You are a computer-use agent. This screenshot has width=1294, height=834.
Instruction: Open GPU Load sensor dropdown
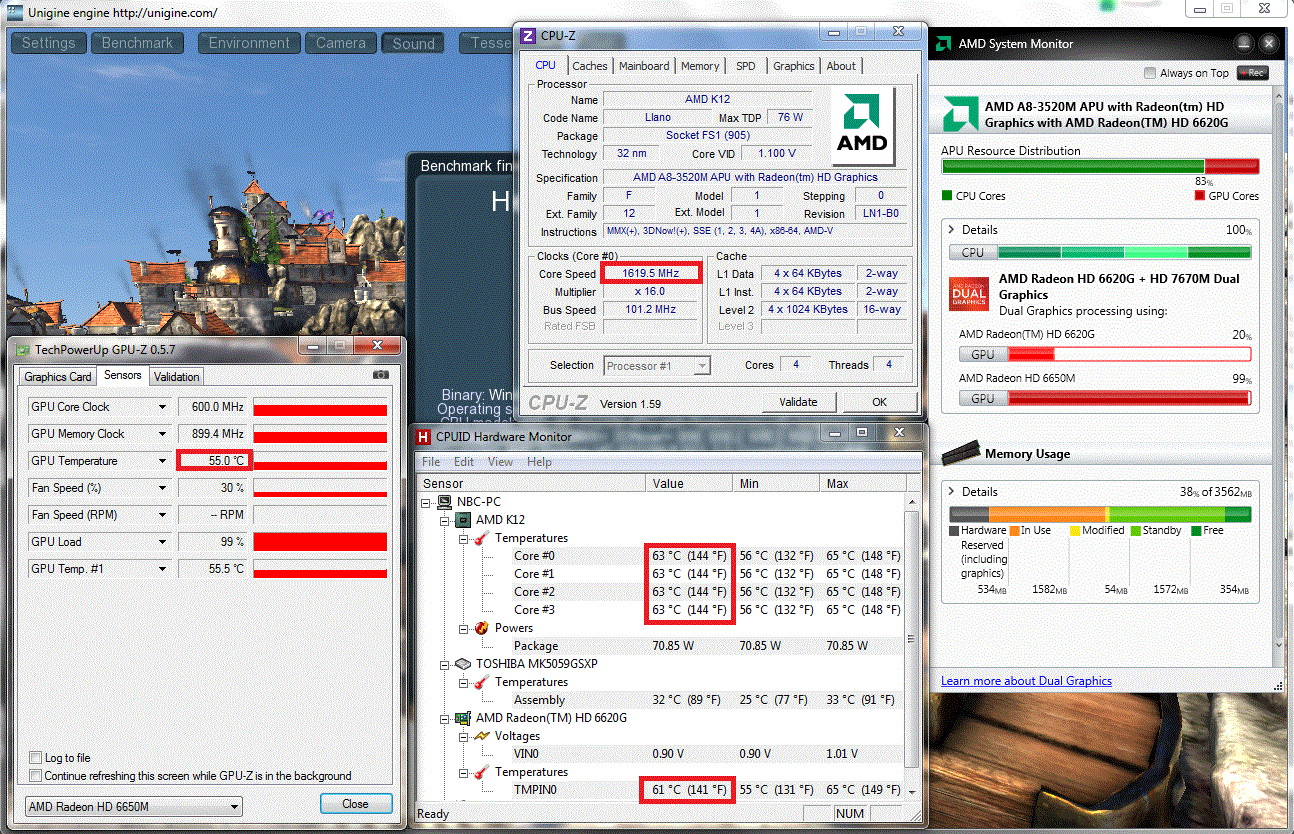163,542
